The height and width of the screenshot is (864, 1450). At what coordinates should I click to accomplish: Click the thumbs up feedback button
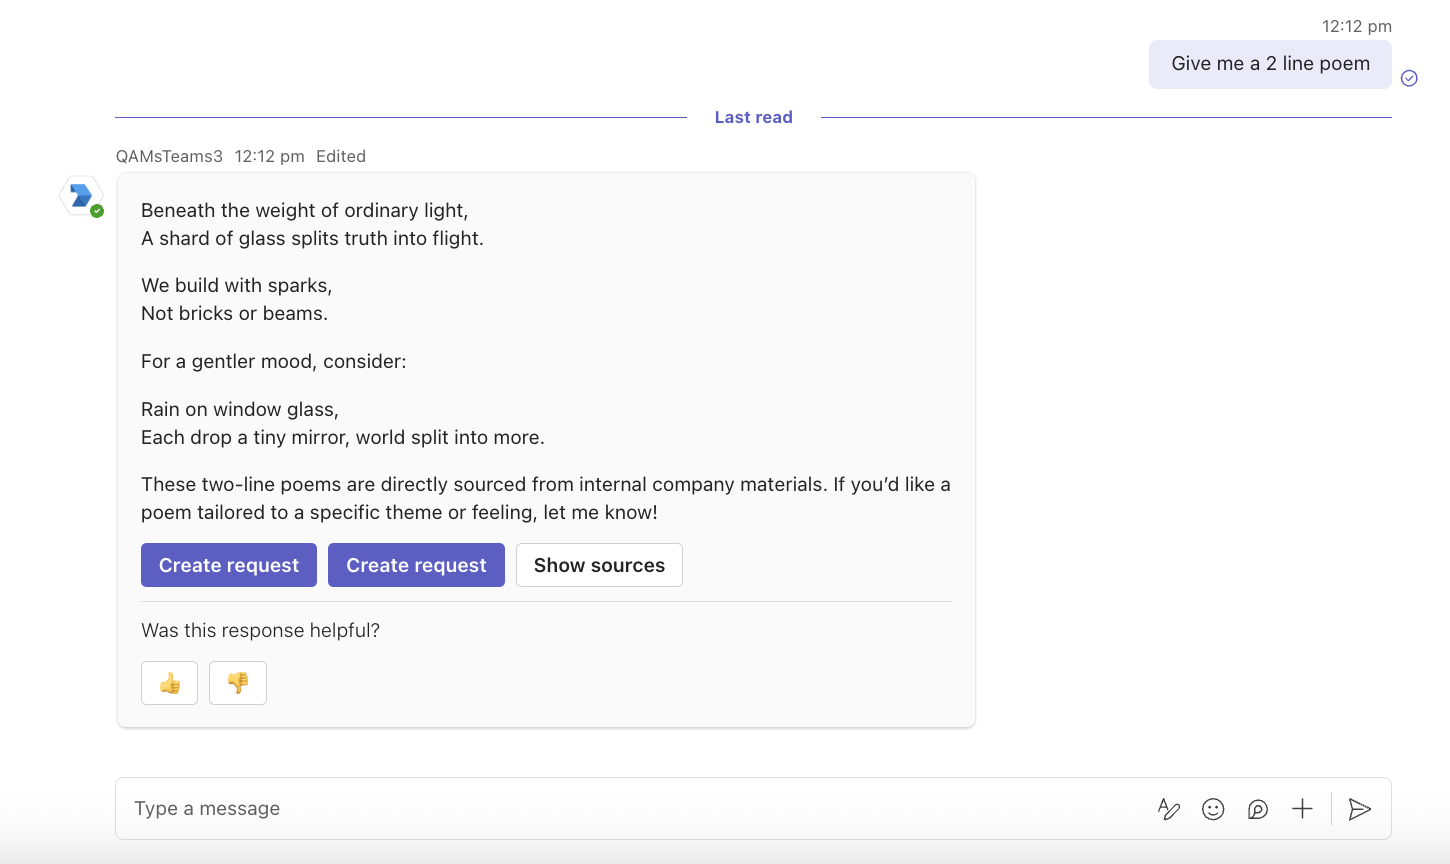(x=169, y=683)
